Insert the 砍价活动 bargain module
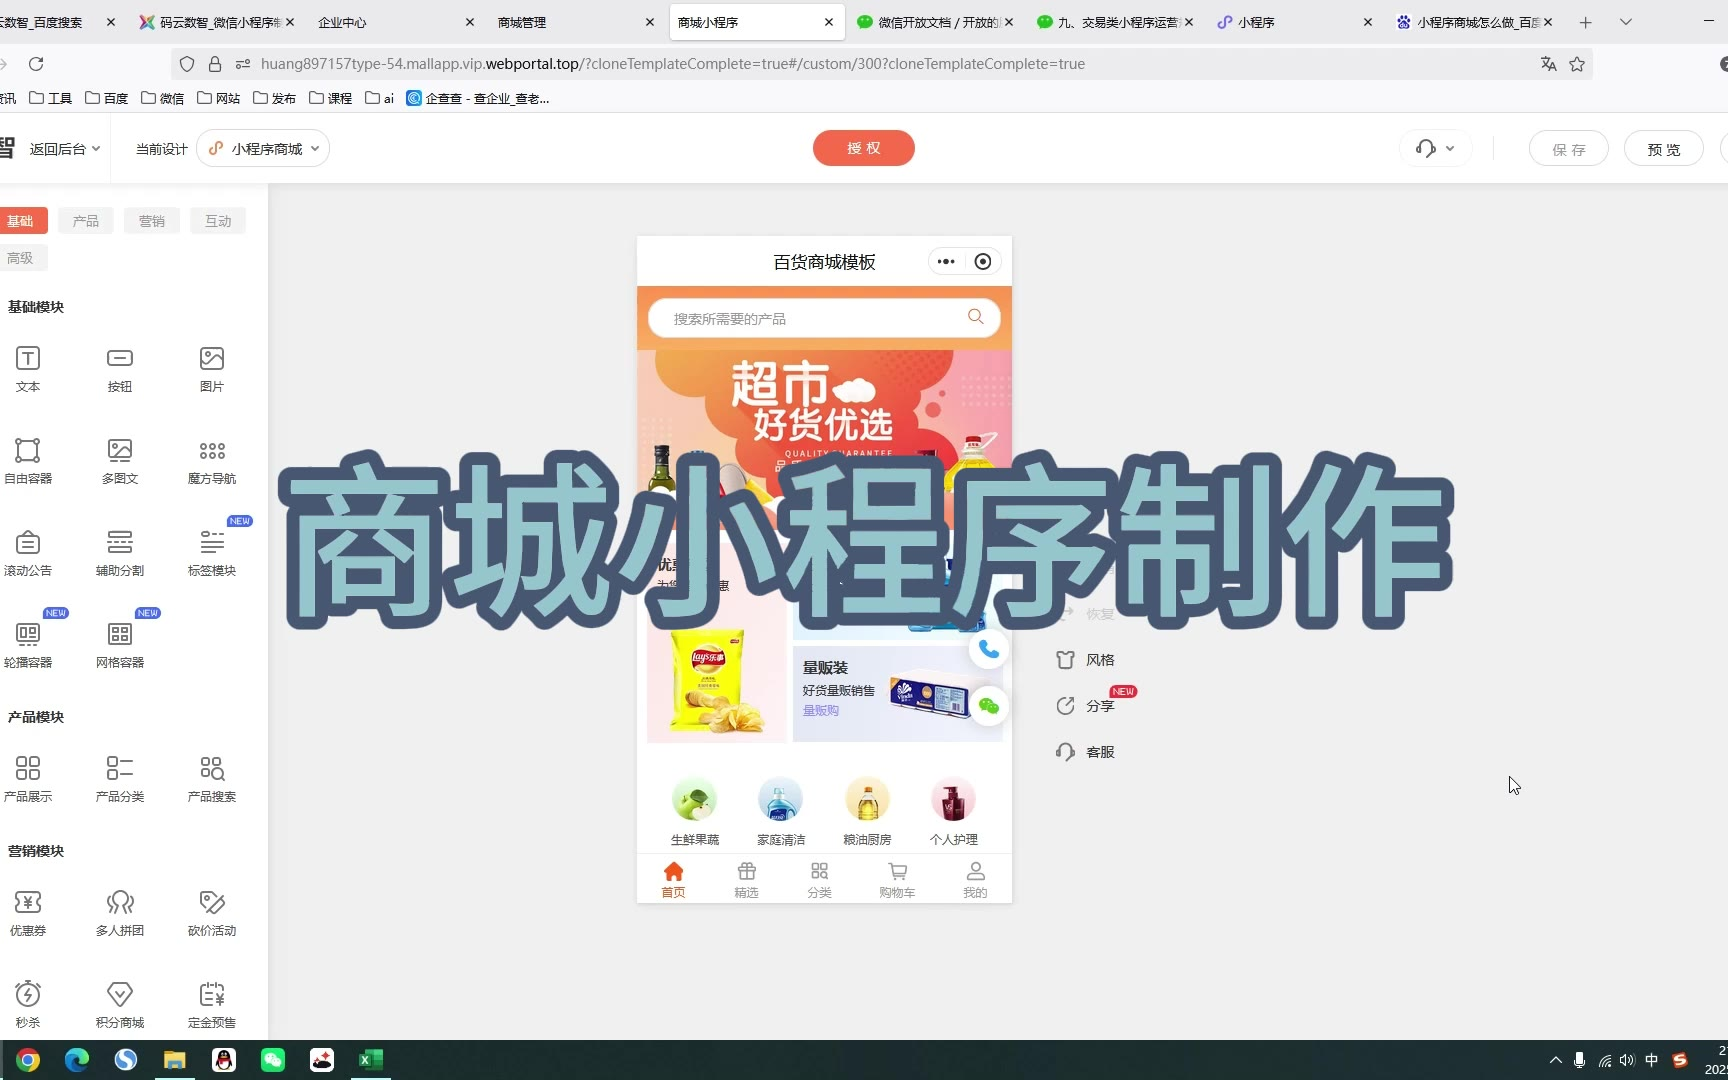 212,913
